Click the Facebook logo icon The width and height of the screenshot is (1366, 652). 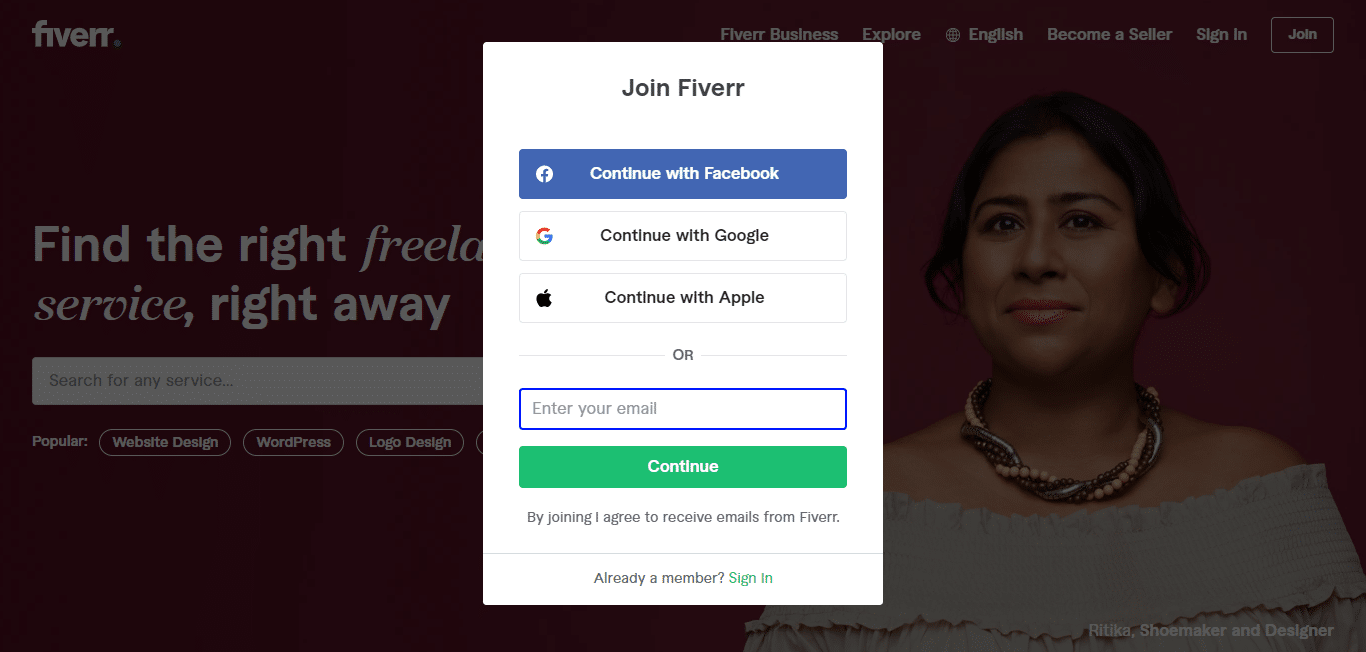[544, 174]
